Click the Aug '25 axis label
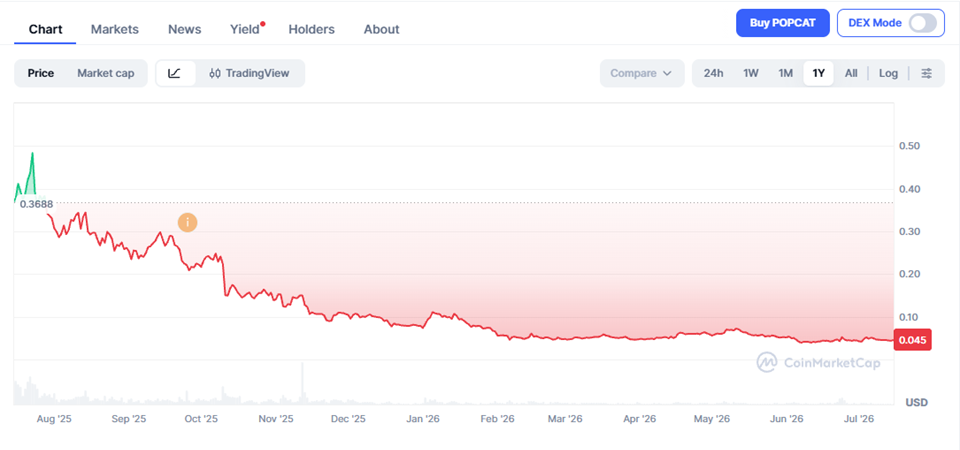This screenshot has width=960, height=450. click(x=54, y=419)
